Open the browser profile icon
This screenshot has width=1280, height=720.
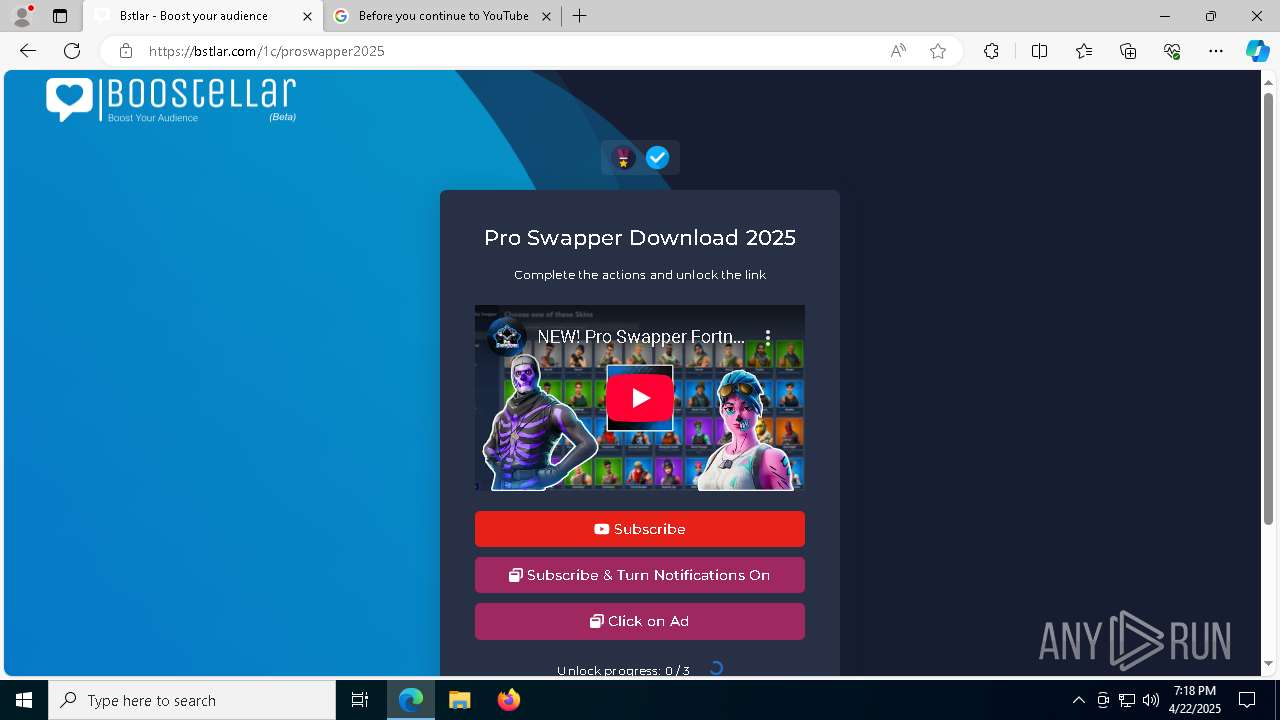click(21, 16)
